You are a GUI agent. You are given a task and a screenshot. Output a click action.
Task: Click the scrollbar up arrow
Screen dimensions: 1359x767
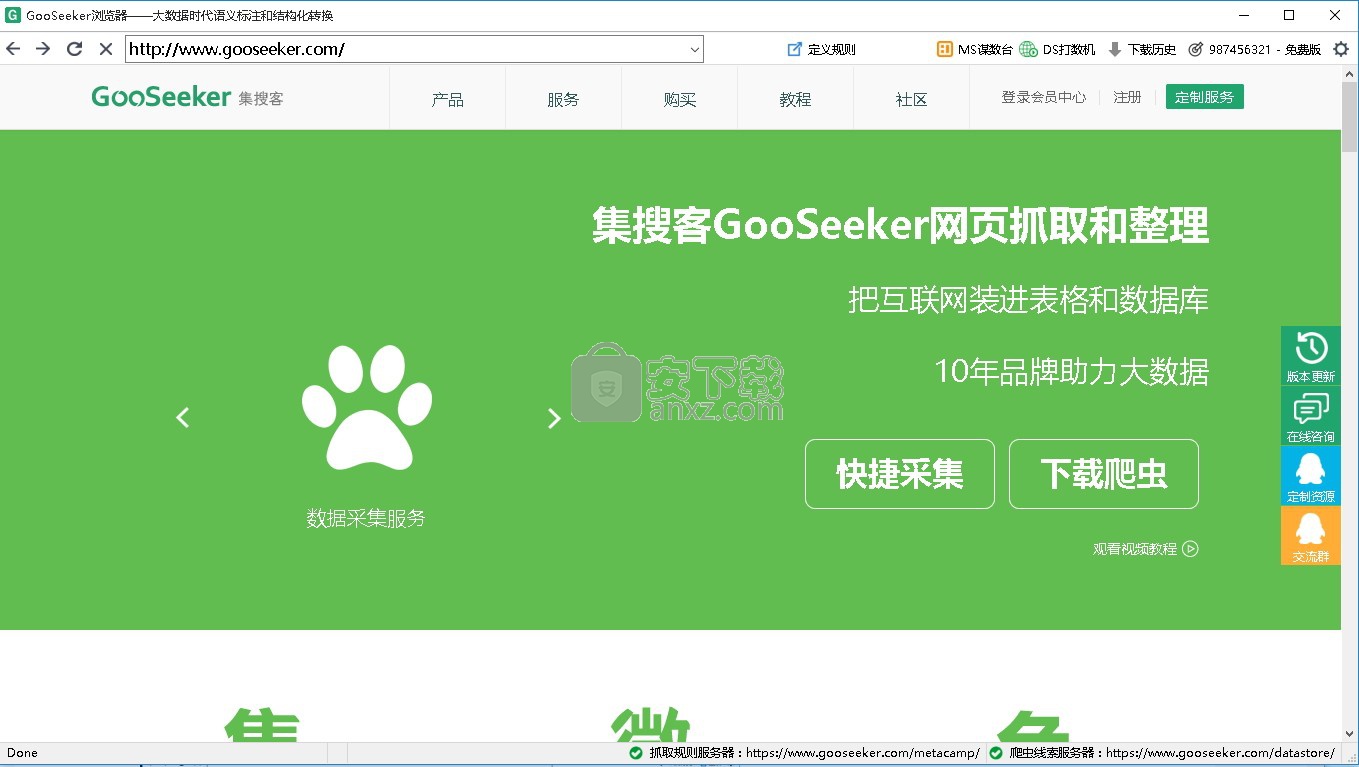(x=1350, y=74)
